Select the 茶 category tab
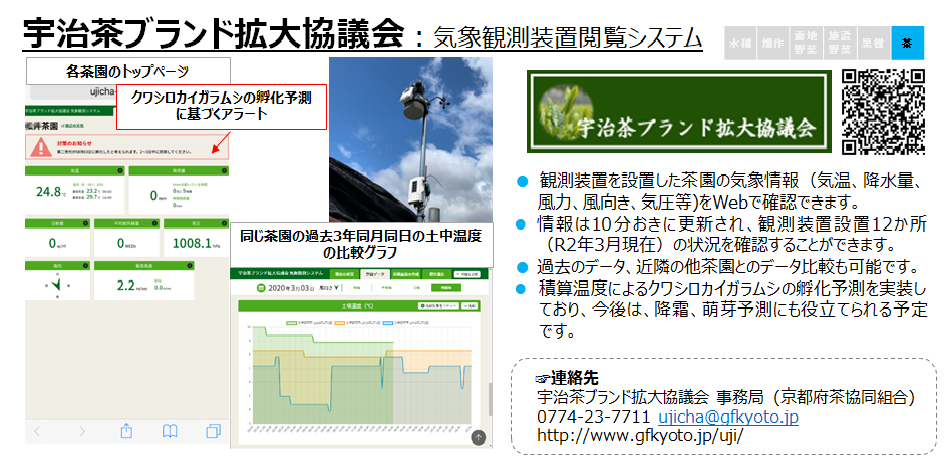The width and height of the screenshot is (949, 462). tap(908, 42)
